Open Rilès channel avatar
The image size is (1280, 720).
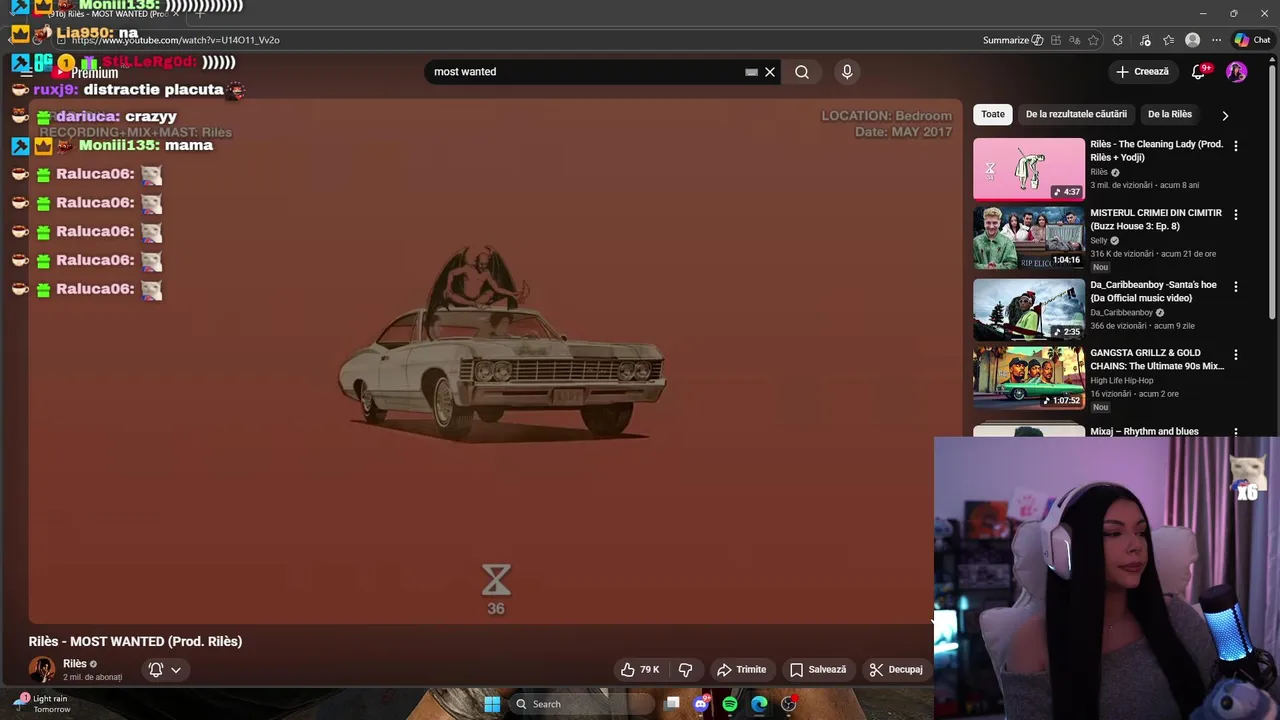(x=42, y=669)
